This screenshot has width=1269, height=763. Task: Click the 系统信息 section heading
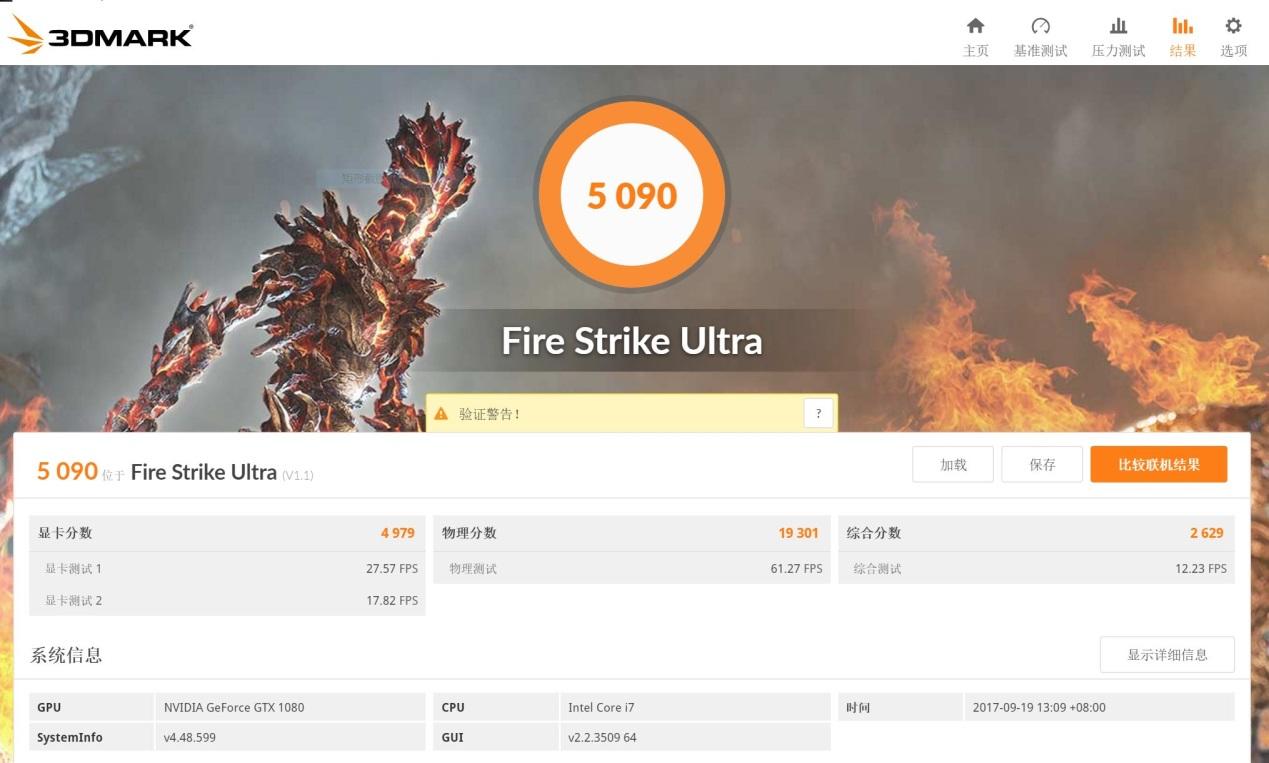click(x=66, y=655)
